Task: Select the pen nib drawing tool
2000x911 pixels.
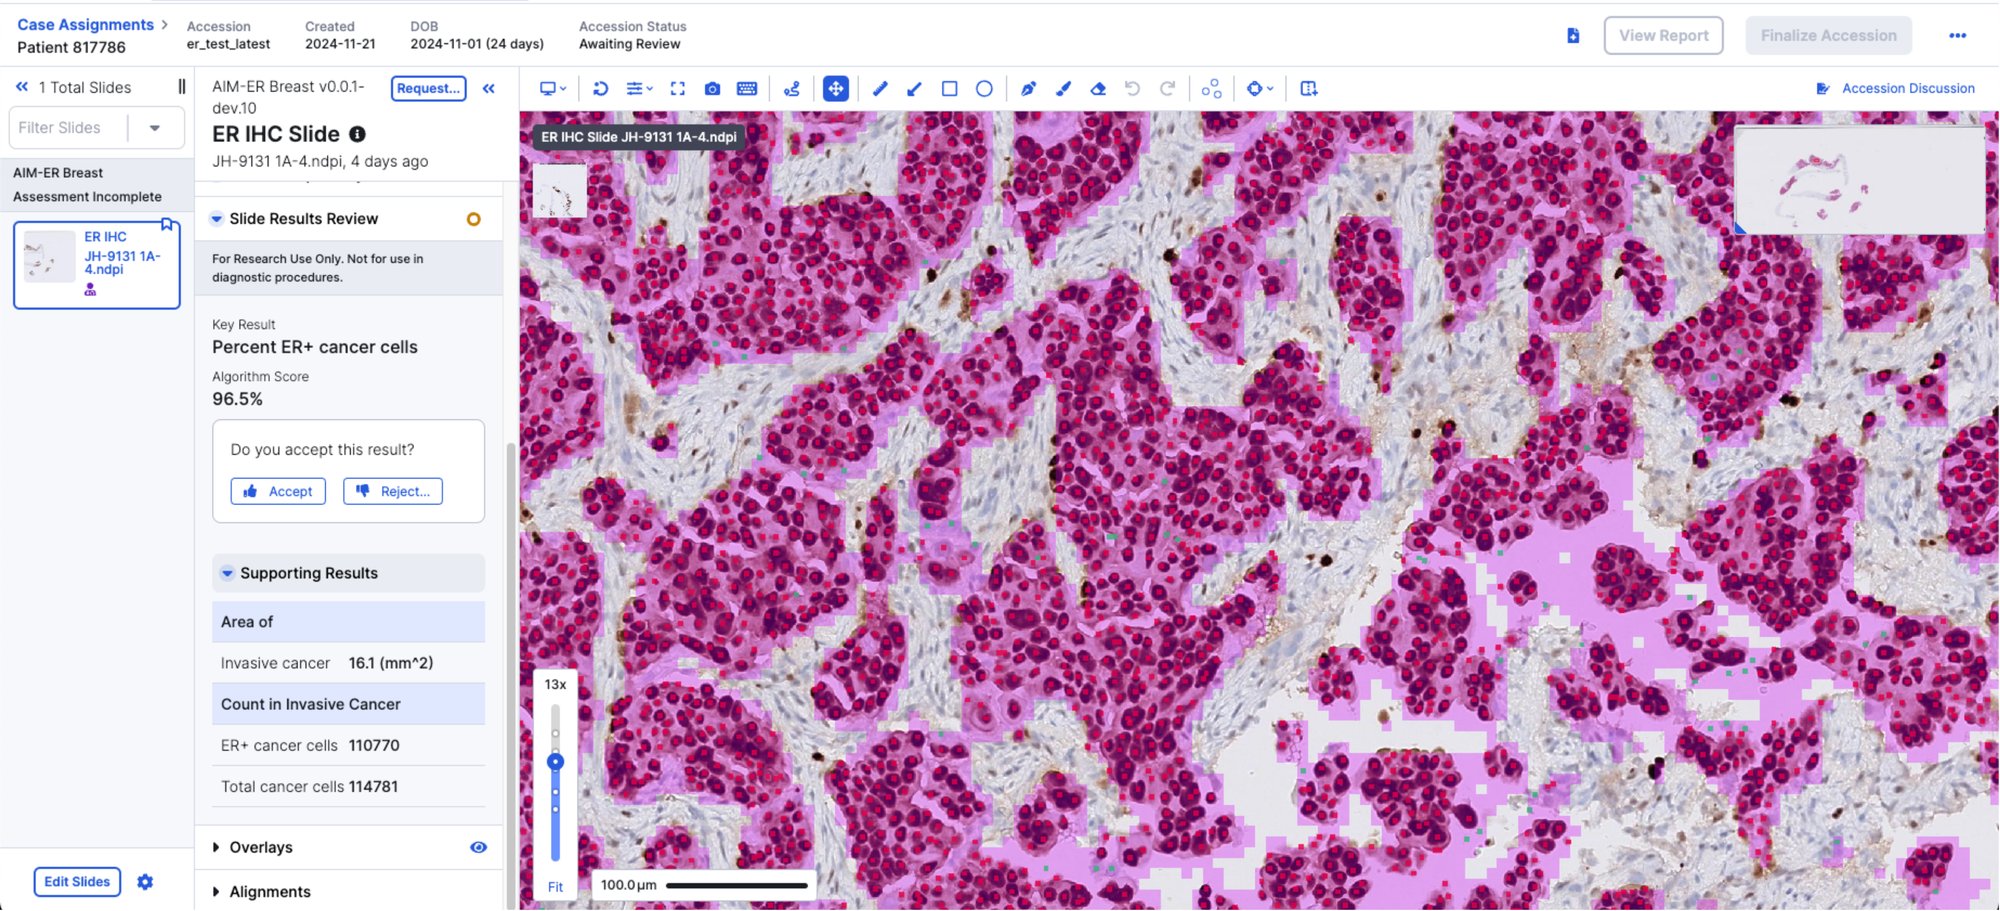Action: (1028, 89)
